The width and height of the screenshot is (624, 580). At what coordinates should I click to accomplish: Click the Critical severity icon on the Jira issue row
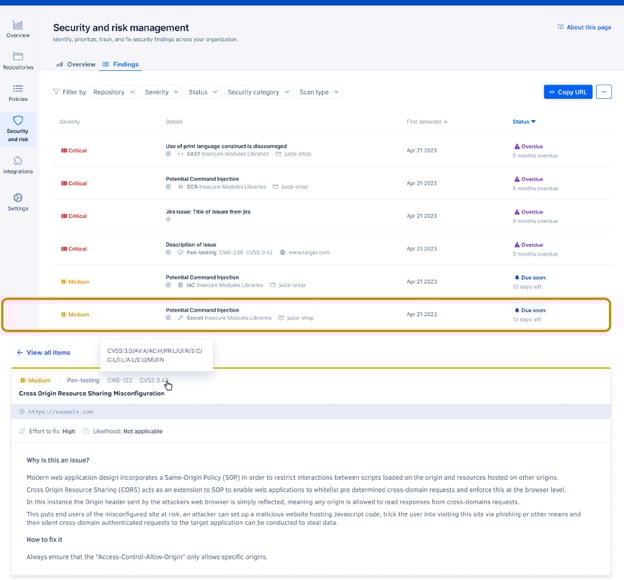(x=64, y=216)
